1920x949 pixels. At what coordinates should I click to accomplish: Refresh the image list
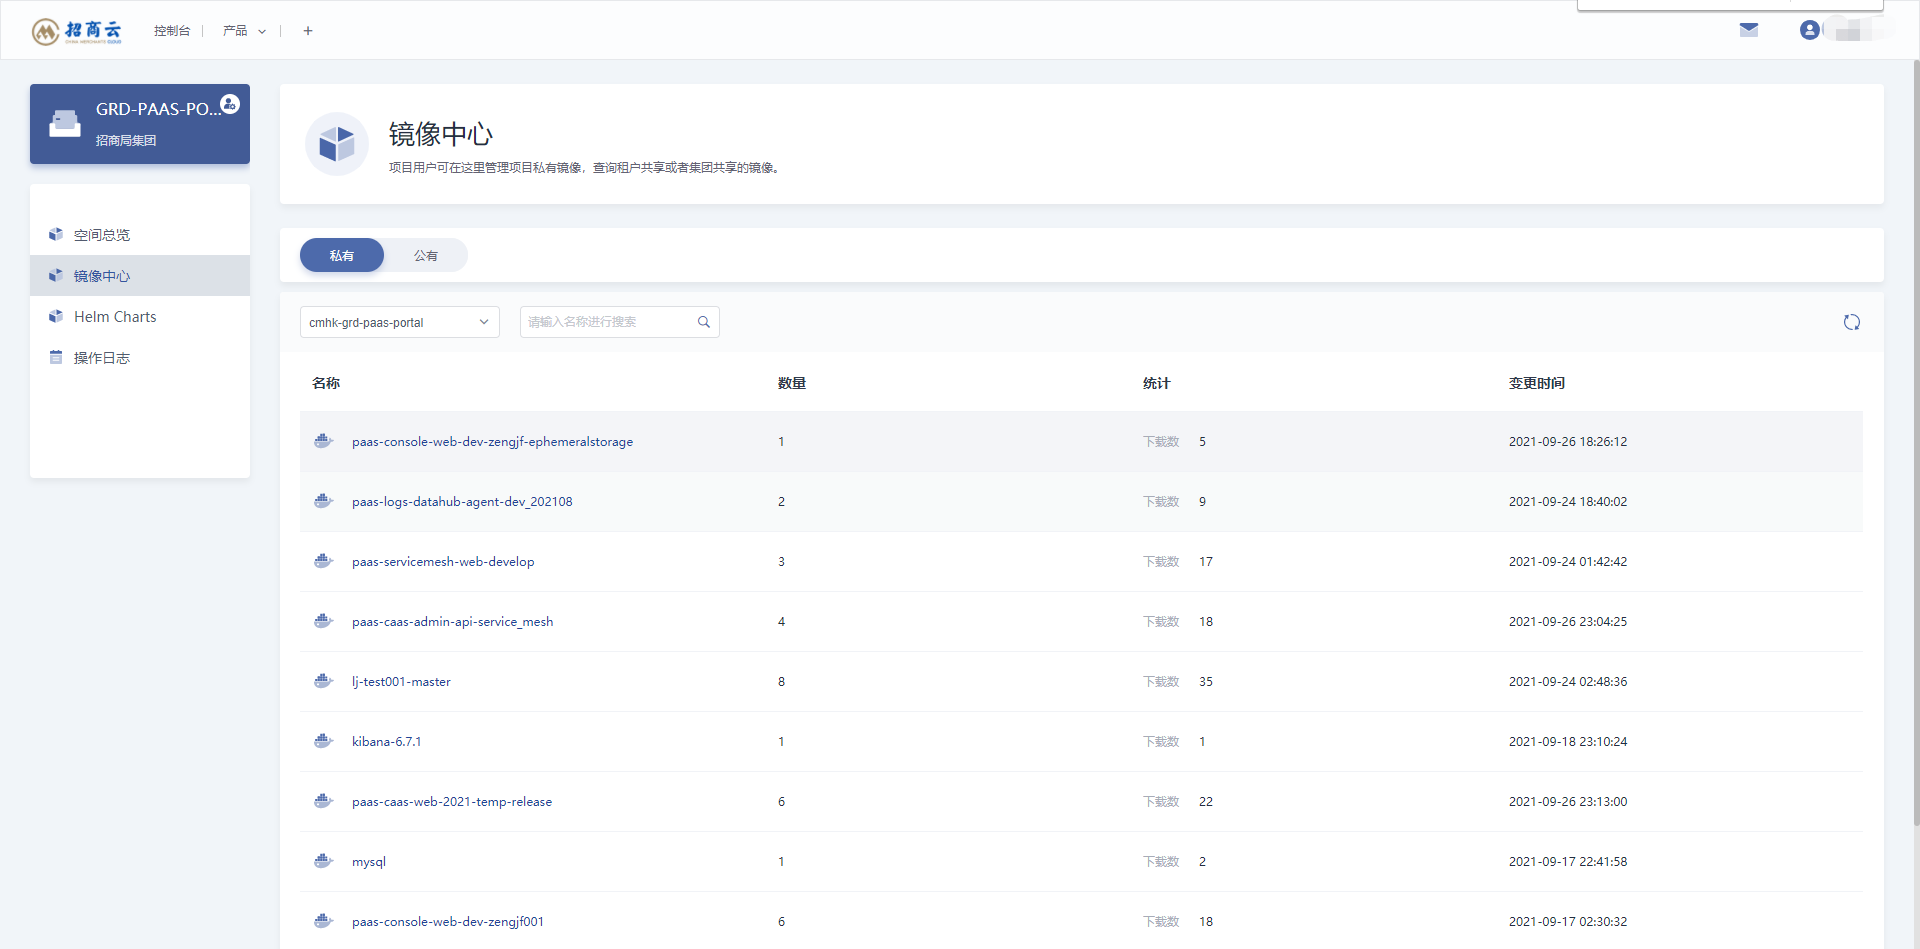(1852, 322)
